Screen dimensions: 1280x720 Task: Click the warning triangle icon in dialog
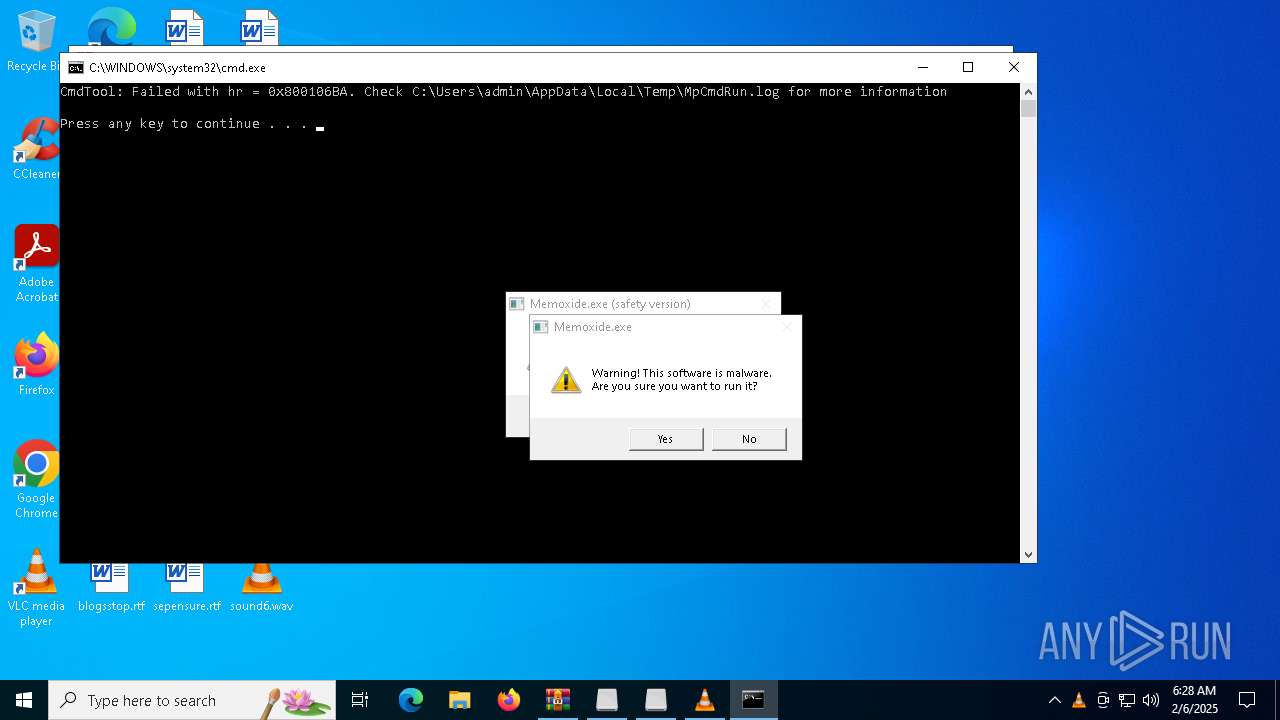click(566, 380)
